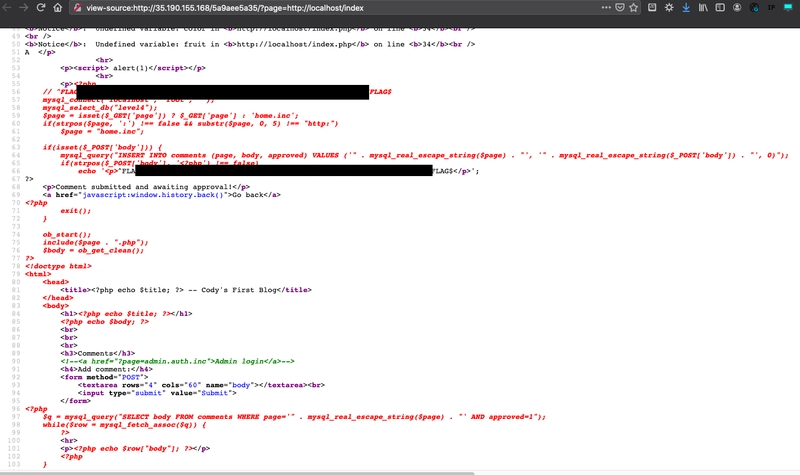The image size is (800, 475).
Task: Click the cyan monitor extension icon
Action: [x=788, y=7]
